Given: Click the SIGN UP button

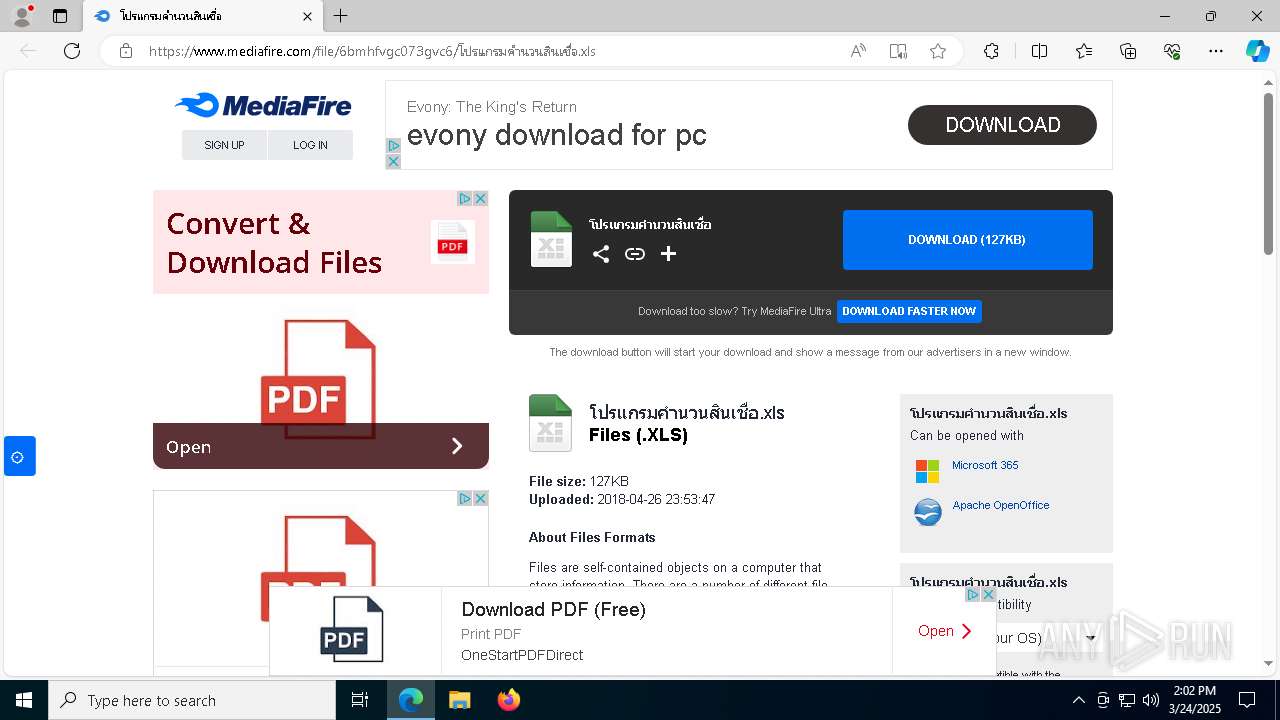Looking at the screenshot, I should pyautogui.click(x=224, y=145).
